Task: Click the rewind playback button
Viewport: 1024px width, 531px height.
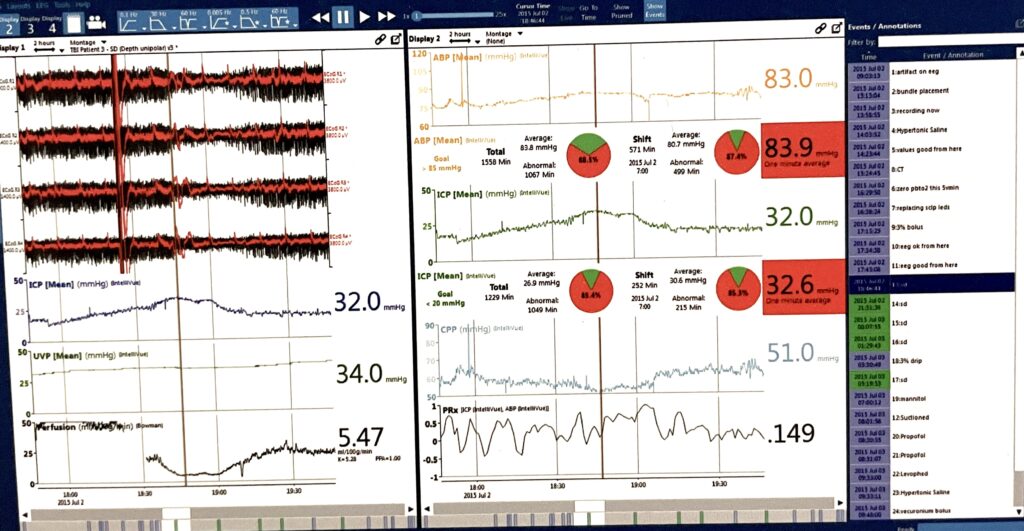Action: (320, 18)
